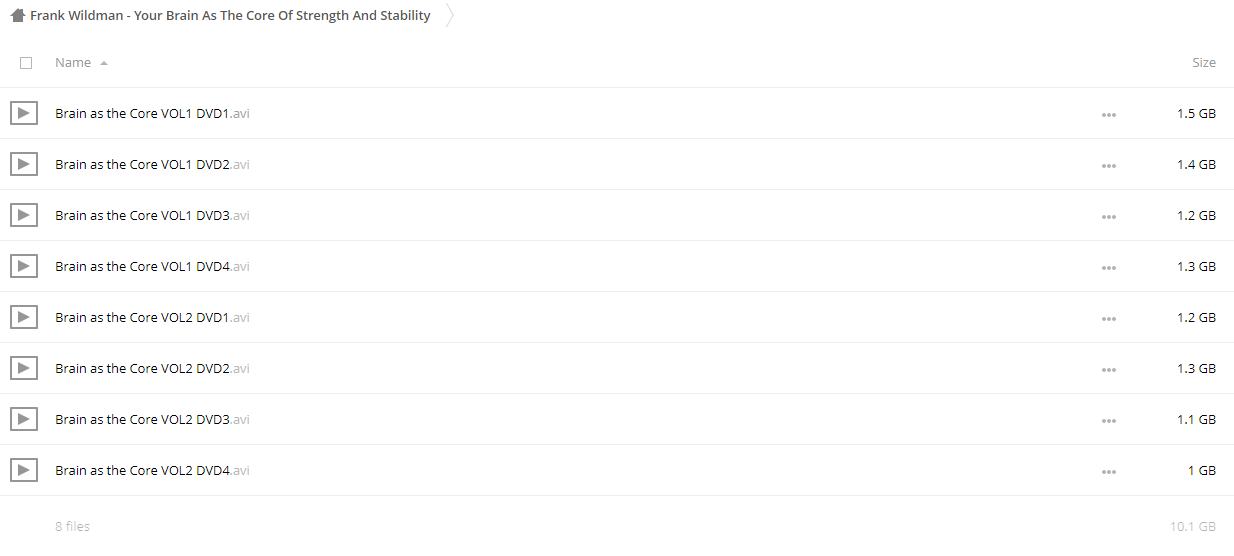The image size is (1234, 556).
Task: Toggle the name sort direction arrow
Action: coord(104,63)
